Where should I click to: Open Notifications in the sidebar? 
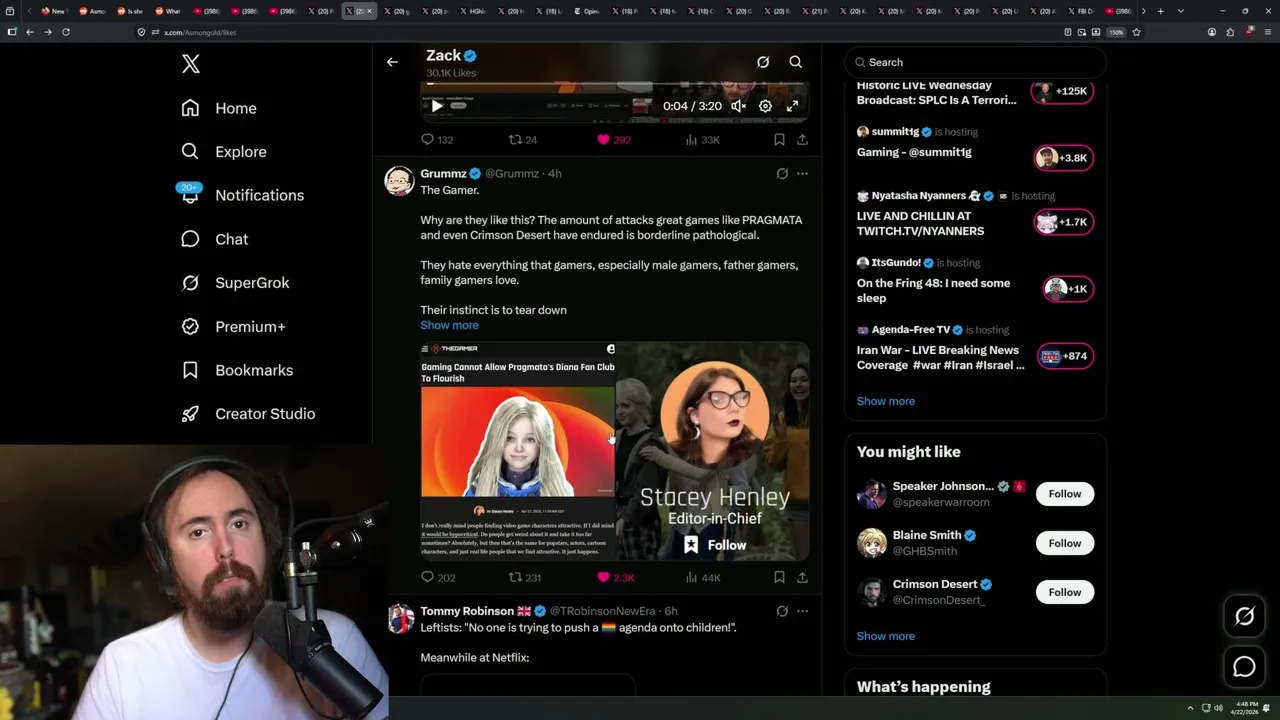tap(242, 195)
